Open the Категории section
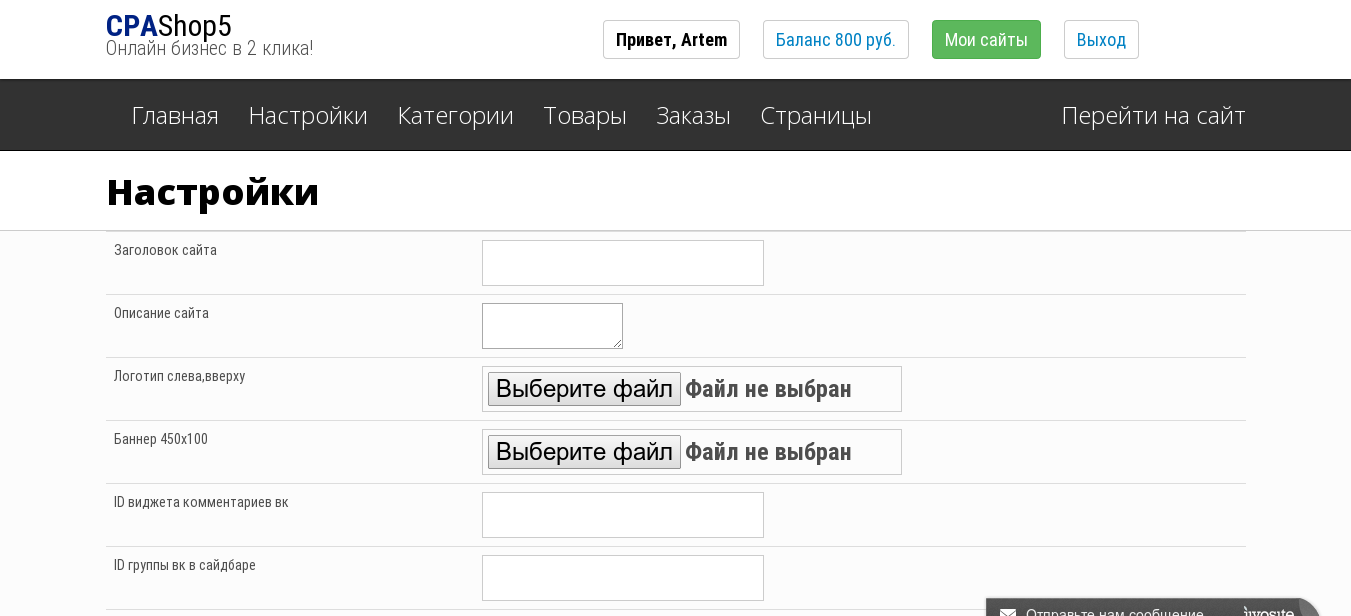Screen dimensions: 1351x616 click(x=455, y=116)
